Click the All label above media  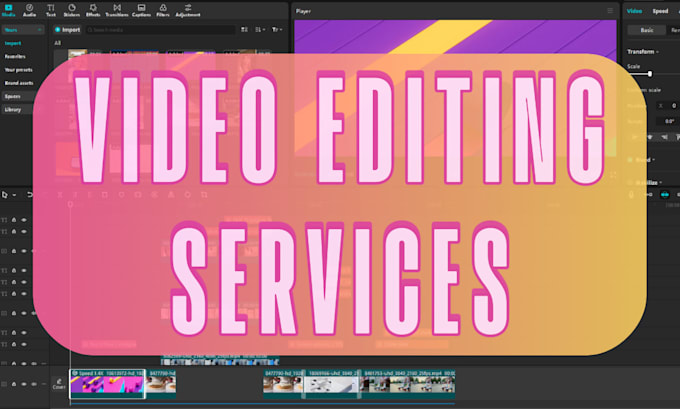click(x=57, y=43)
